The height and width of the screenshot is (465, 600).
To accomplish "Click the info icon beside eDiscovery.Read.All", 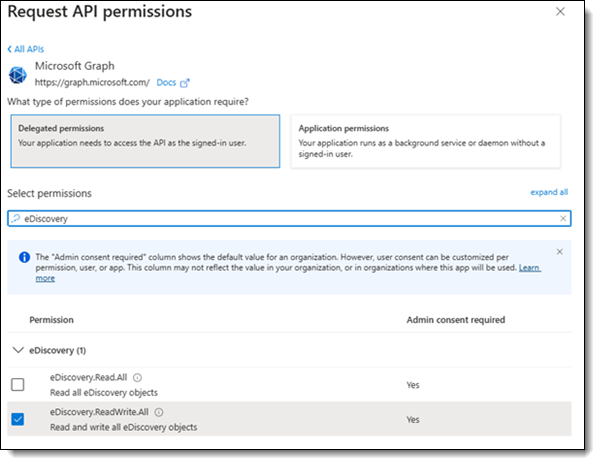I will 137,378.
